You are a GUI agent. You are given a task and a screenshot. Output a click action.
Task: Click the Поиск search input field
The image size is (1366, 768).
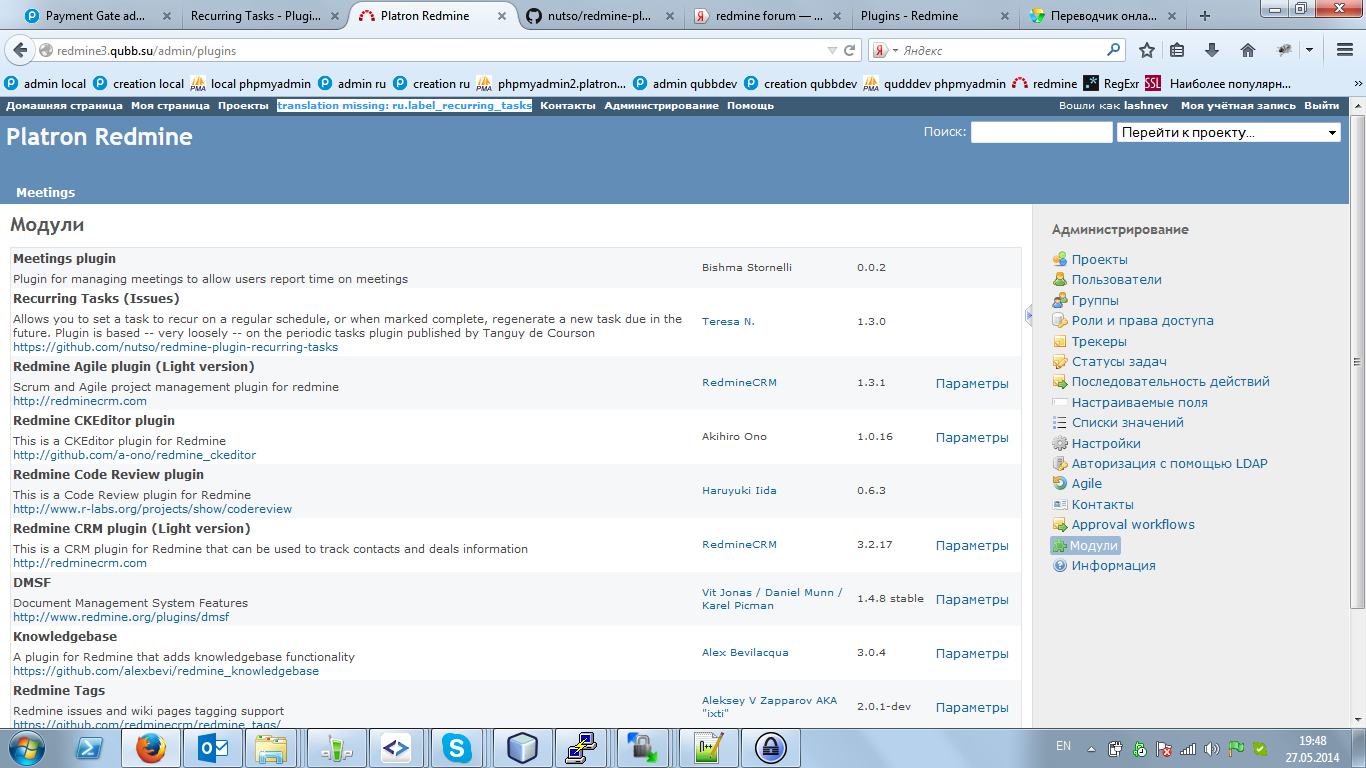(1041, 132)
